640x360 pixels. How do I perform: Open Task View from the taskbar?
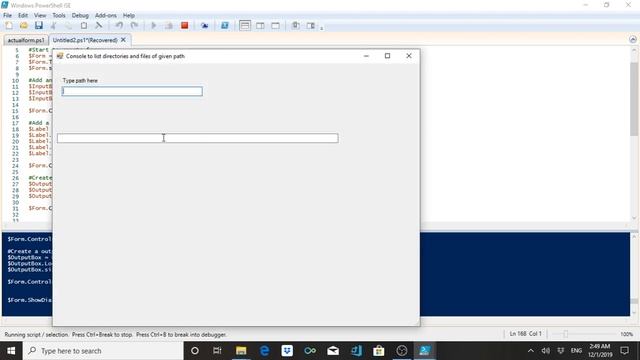click(x=217, y=351)
